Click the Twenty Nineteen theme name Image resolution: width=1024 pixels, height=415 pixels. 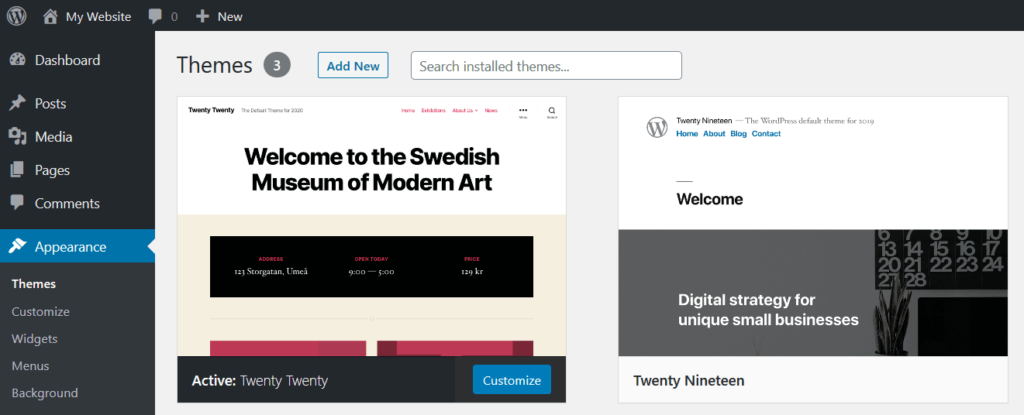688,380
